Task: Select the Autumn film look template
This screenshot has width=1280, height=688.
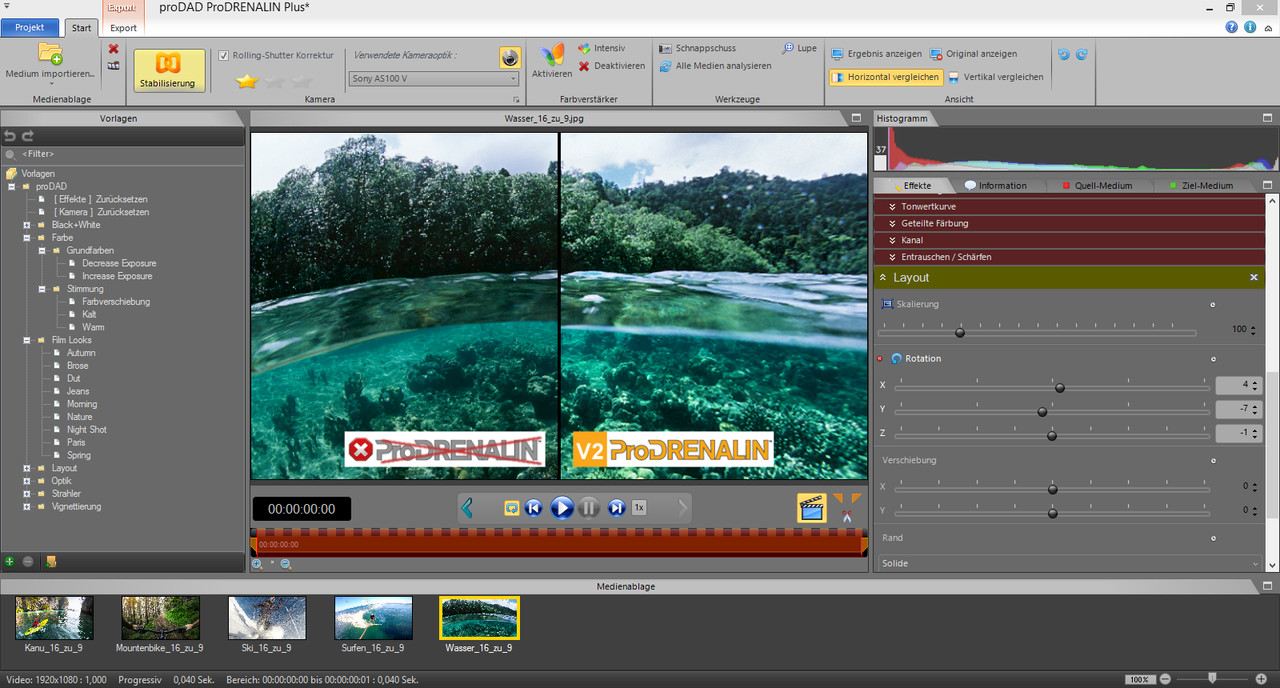Action: 81,353
